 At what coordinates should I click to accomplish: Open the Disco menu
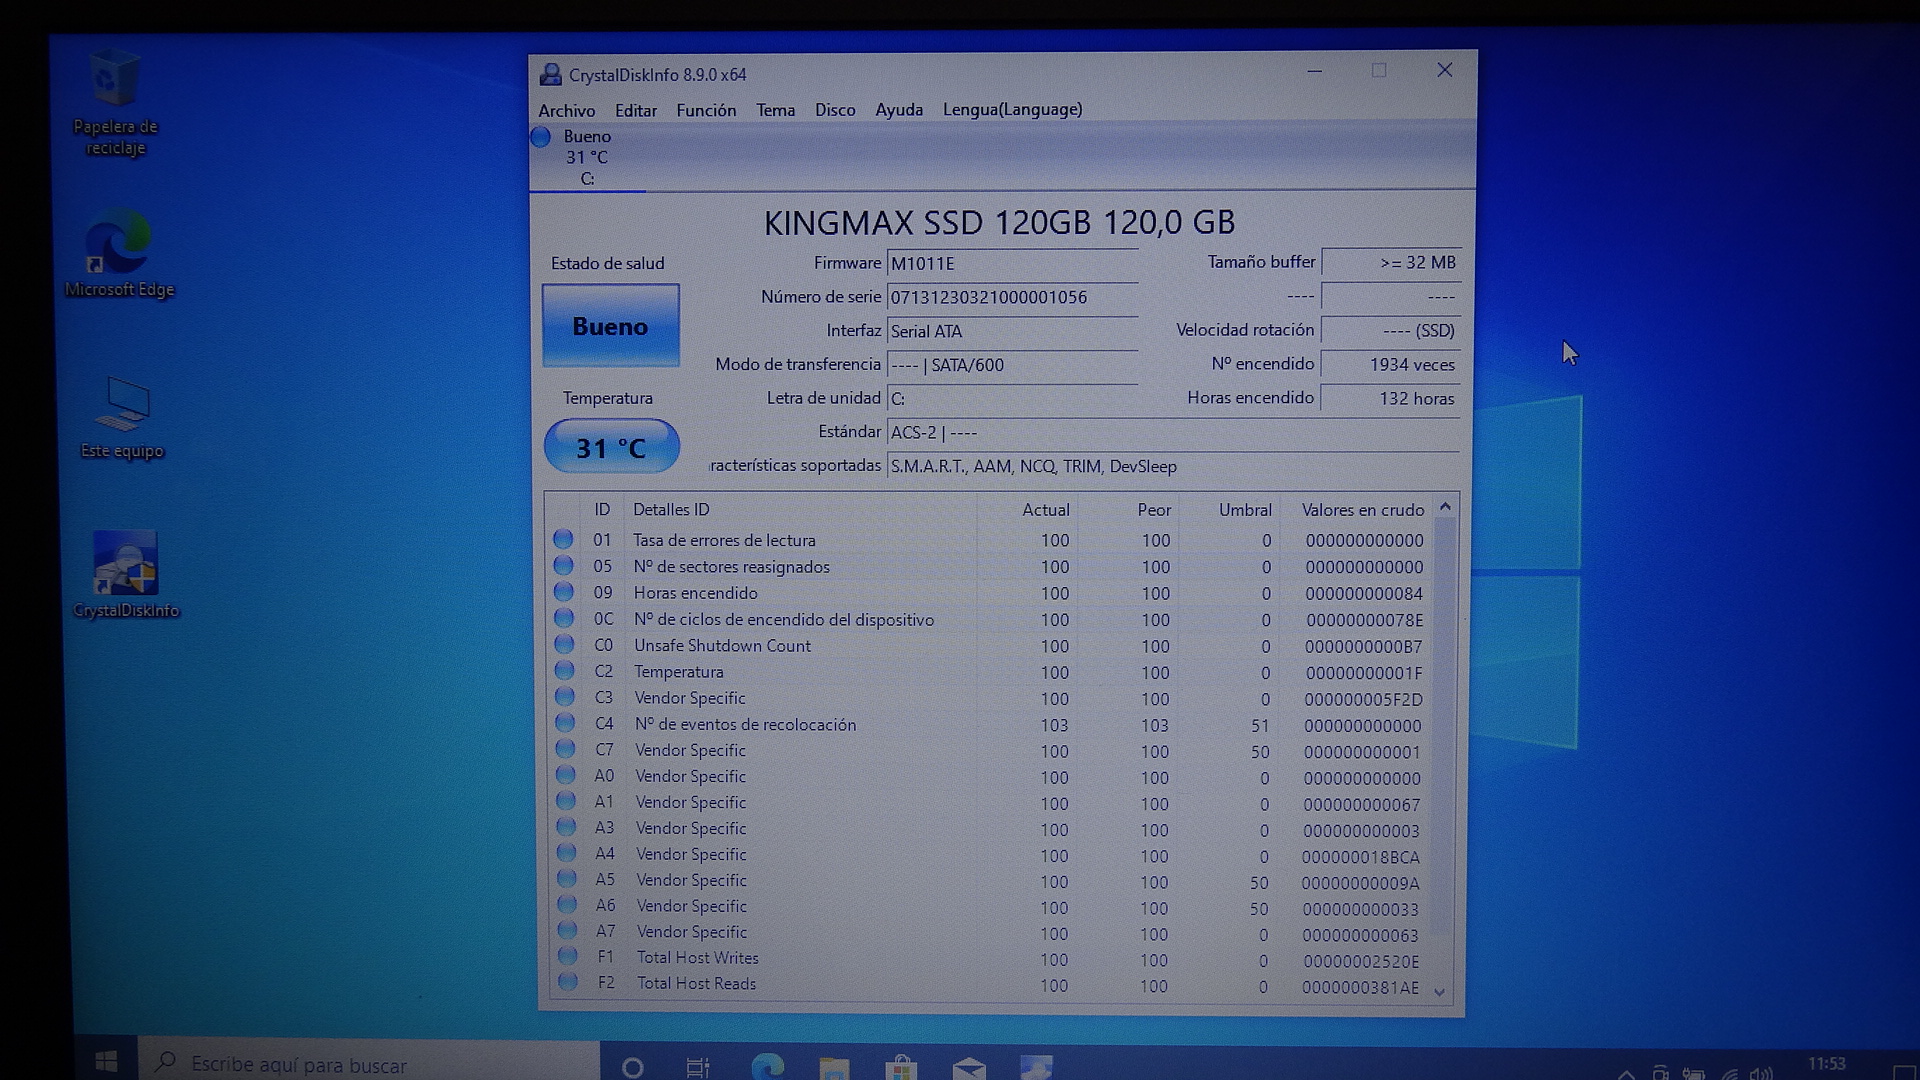coord(835,110)
